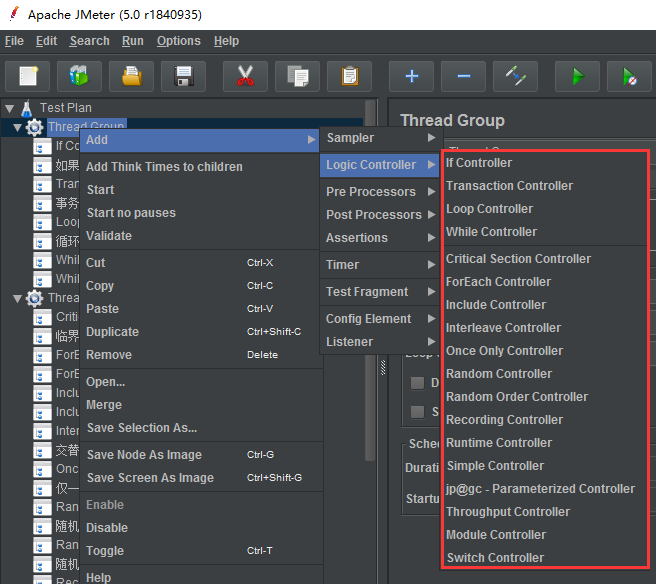Click the Paste clipboard toolbar icon

point(349,76)
